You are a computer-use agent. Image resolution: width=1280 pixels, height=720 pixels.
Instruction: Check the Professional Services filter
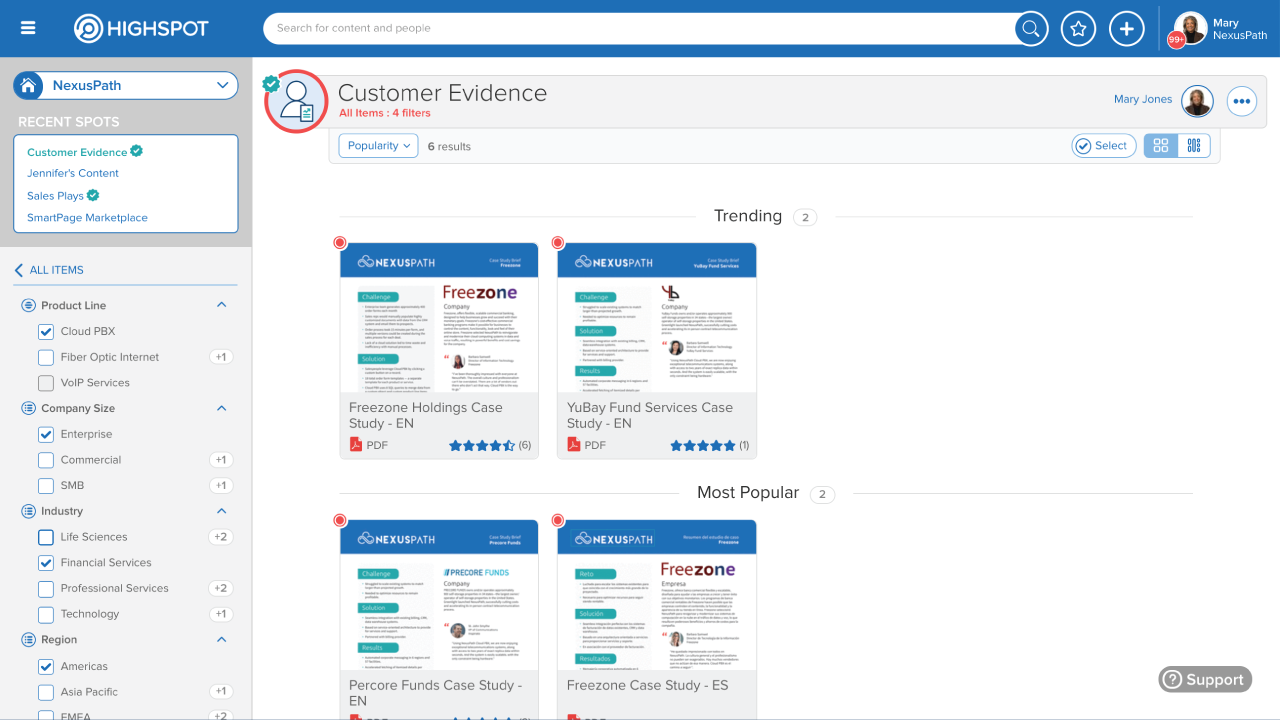pyautogui.click(x=46, y=589)
